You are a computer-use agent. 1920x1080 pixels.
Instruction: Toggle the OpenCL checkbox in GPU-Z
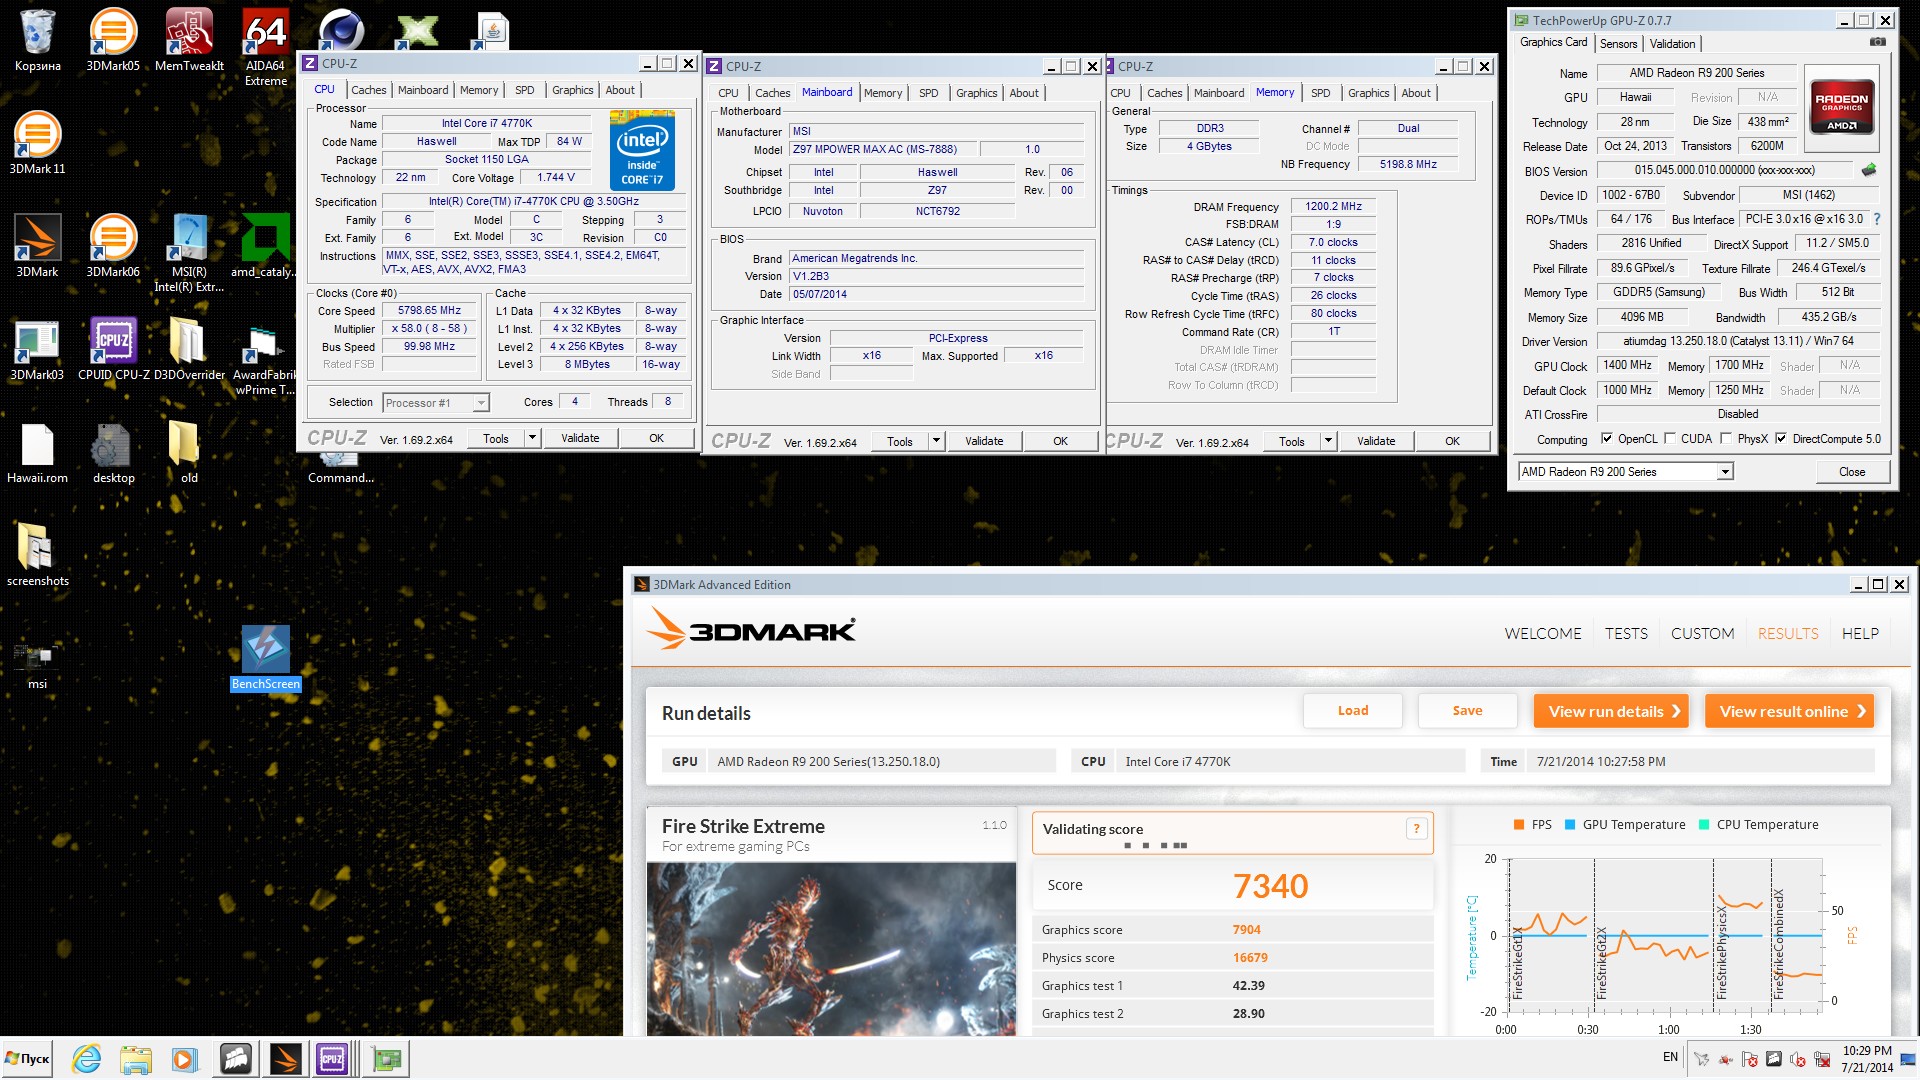[1606, 439]
